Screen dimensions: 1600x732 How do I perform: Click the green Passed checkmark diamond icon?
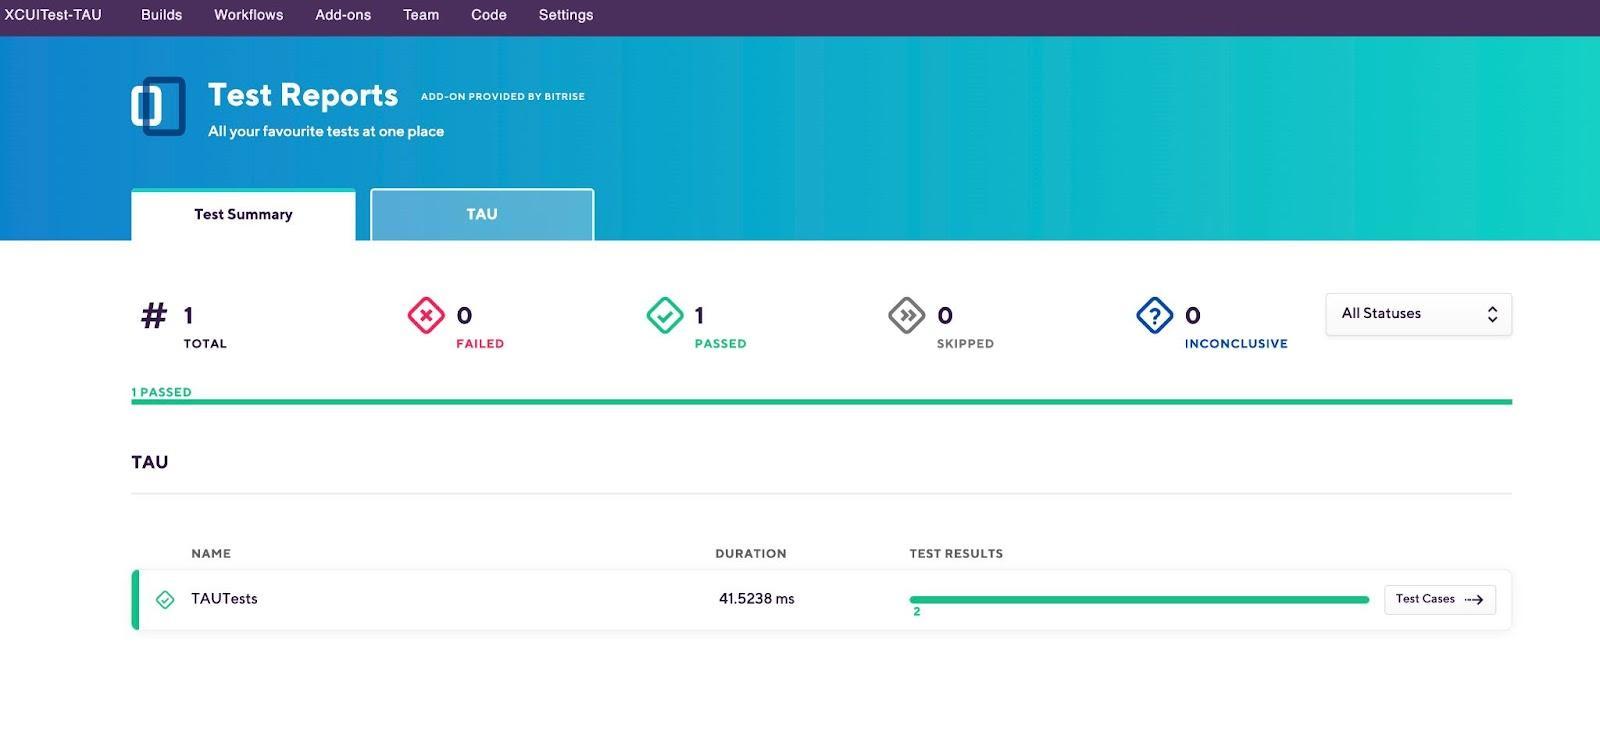coord(665,316)
